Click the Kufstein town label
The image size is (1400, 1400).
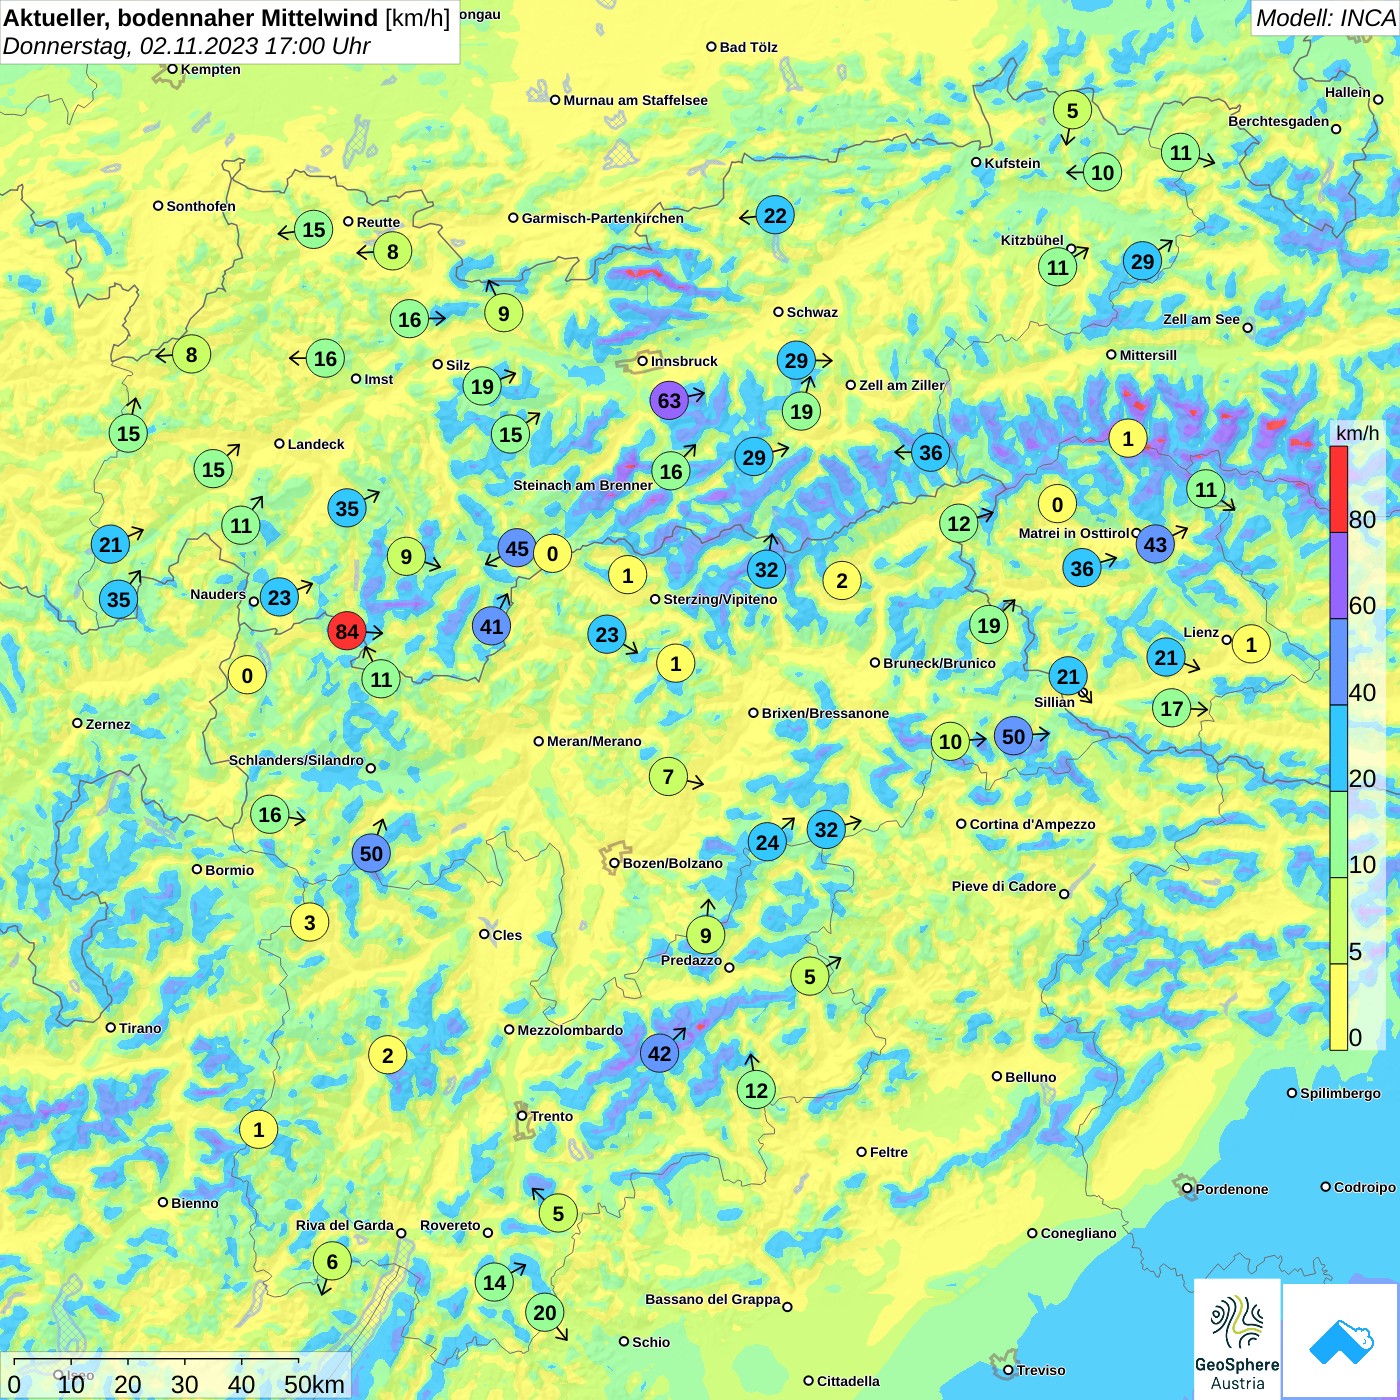click(x=1012, y=163)
